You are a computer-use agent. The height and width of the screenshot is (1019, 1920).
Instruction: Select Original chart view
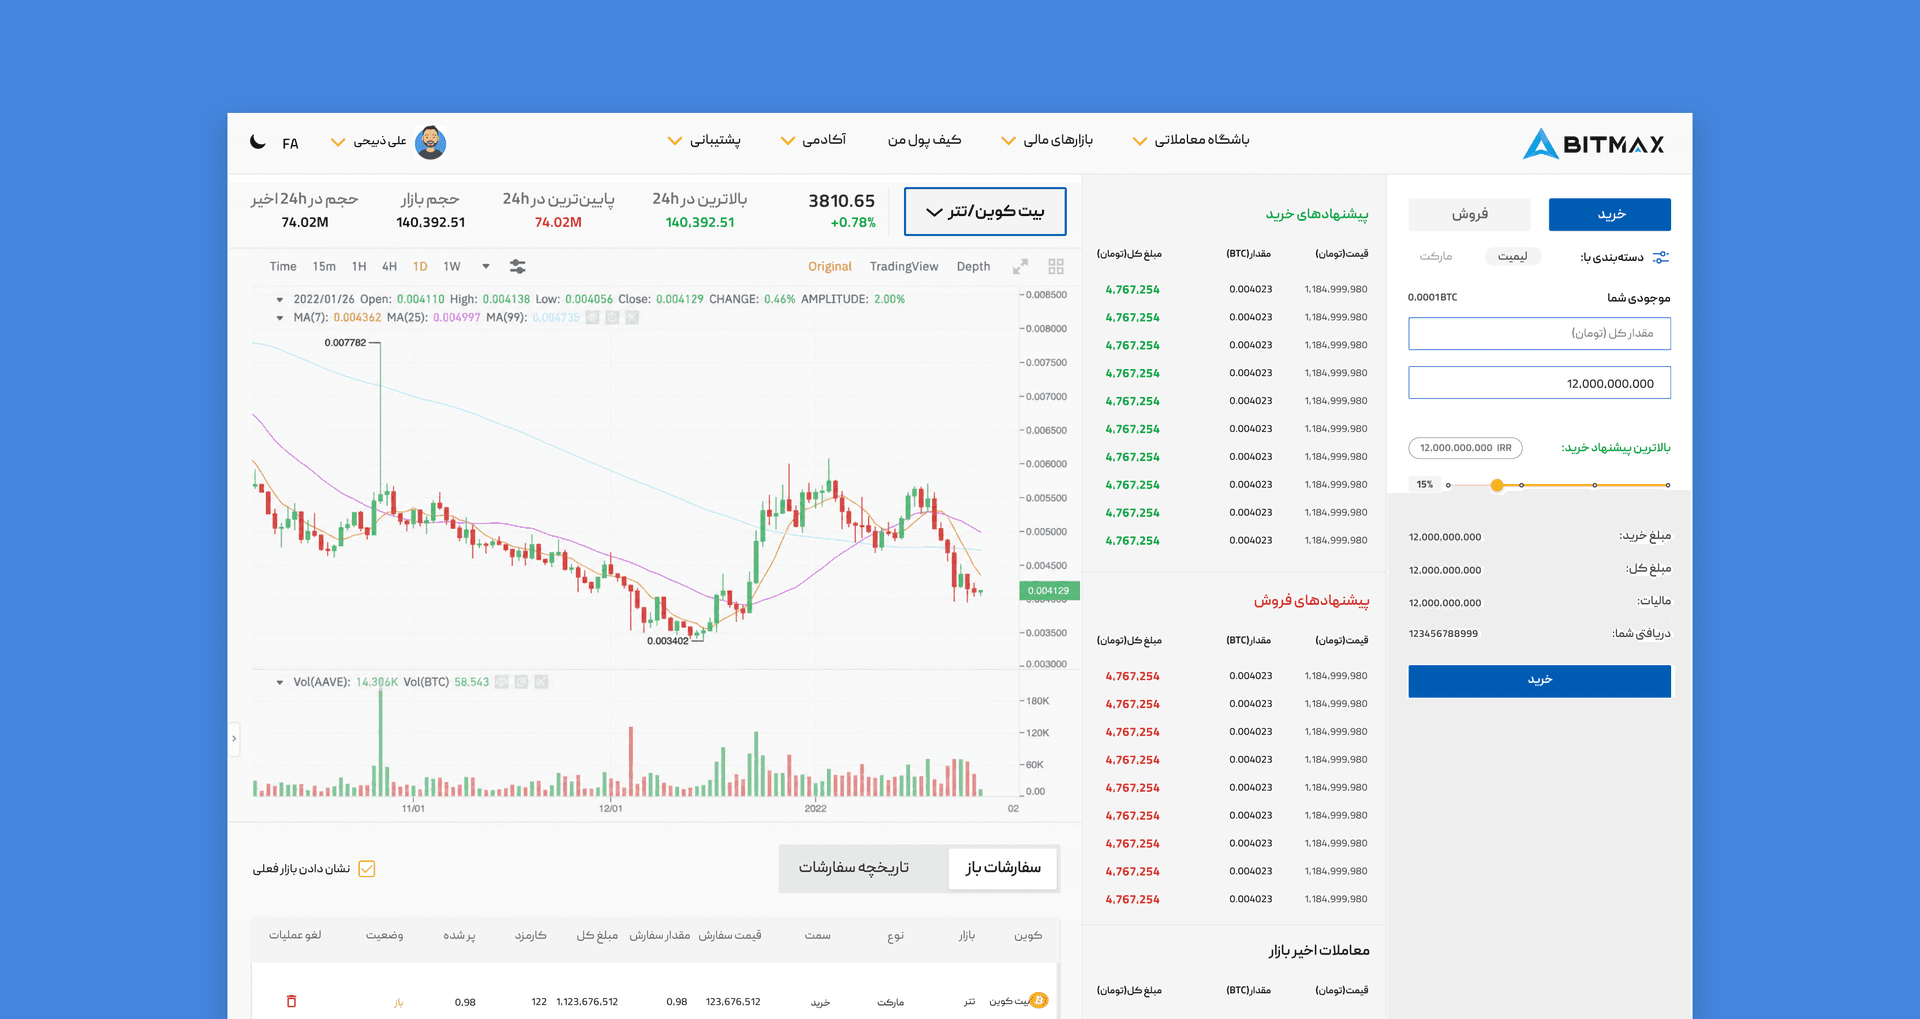click(830, 266)
